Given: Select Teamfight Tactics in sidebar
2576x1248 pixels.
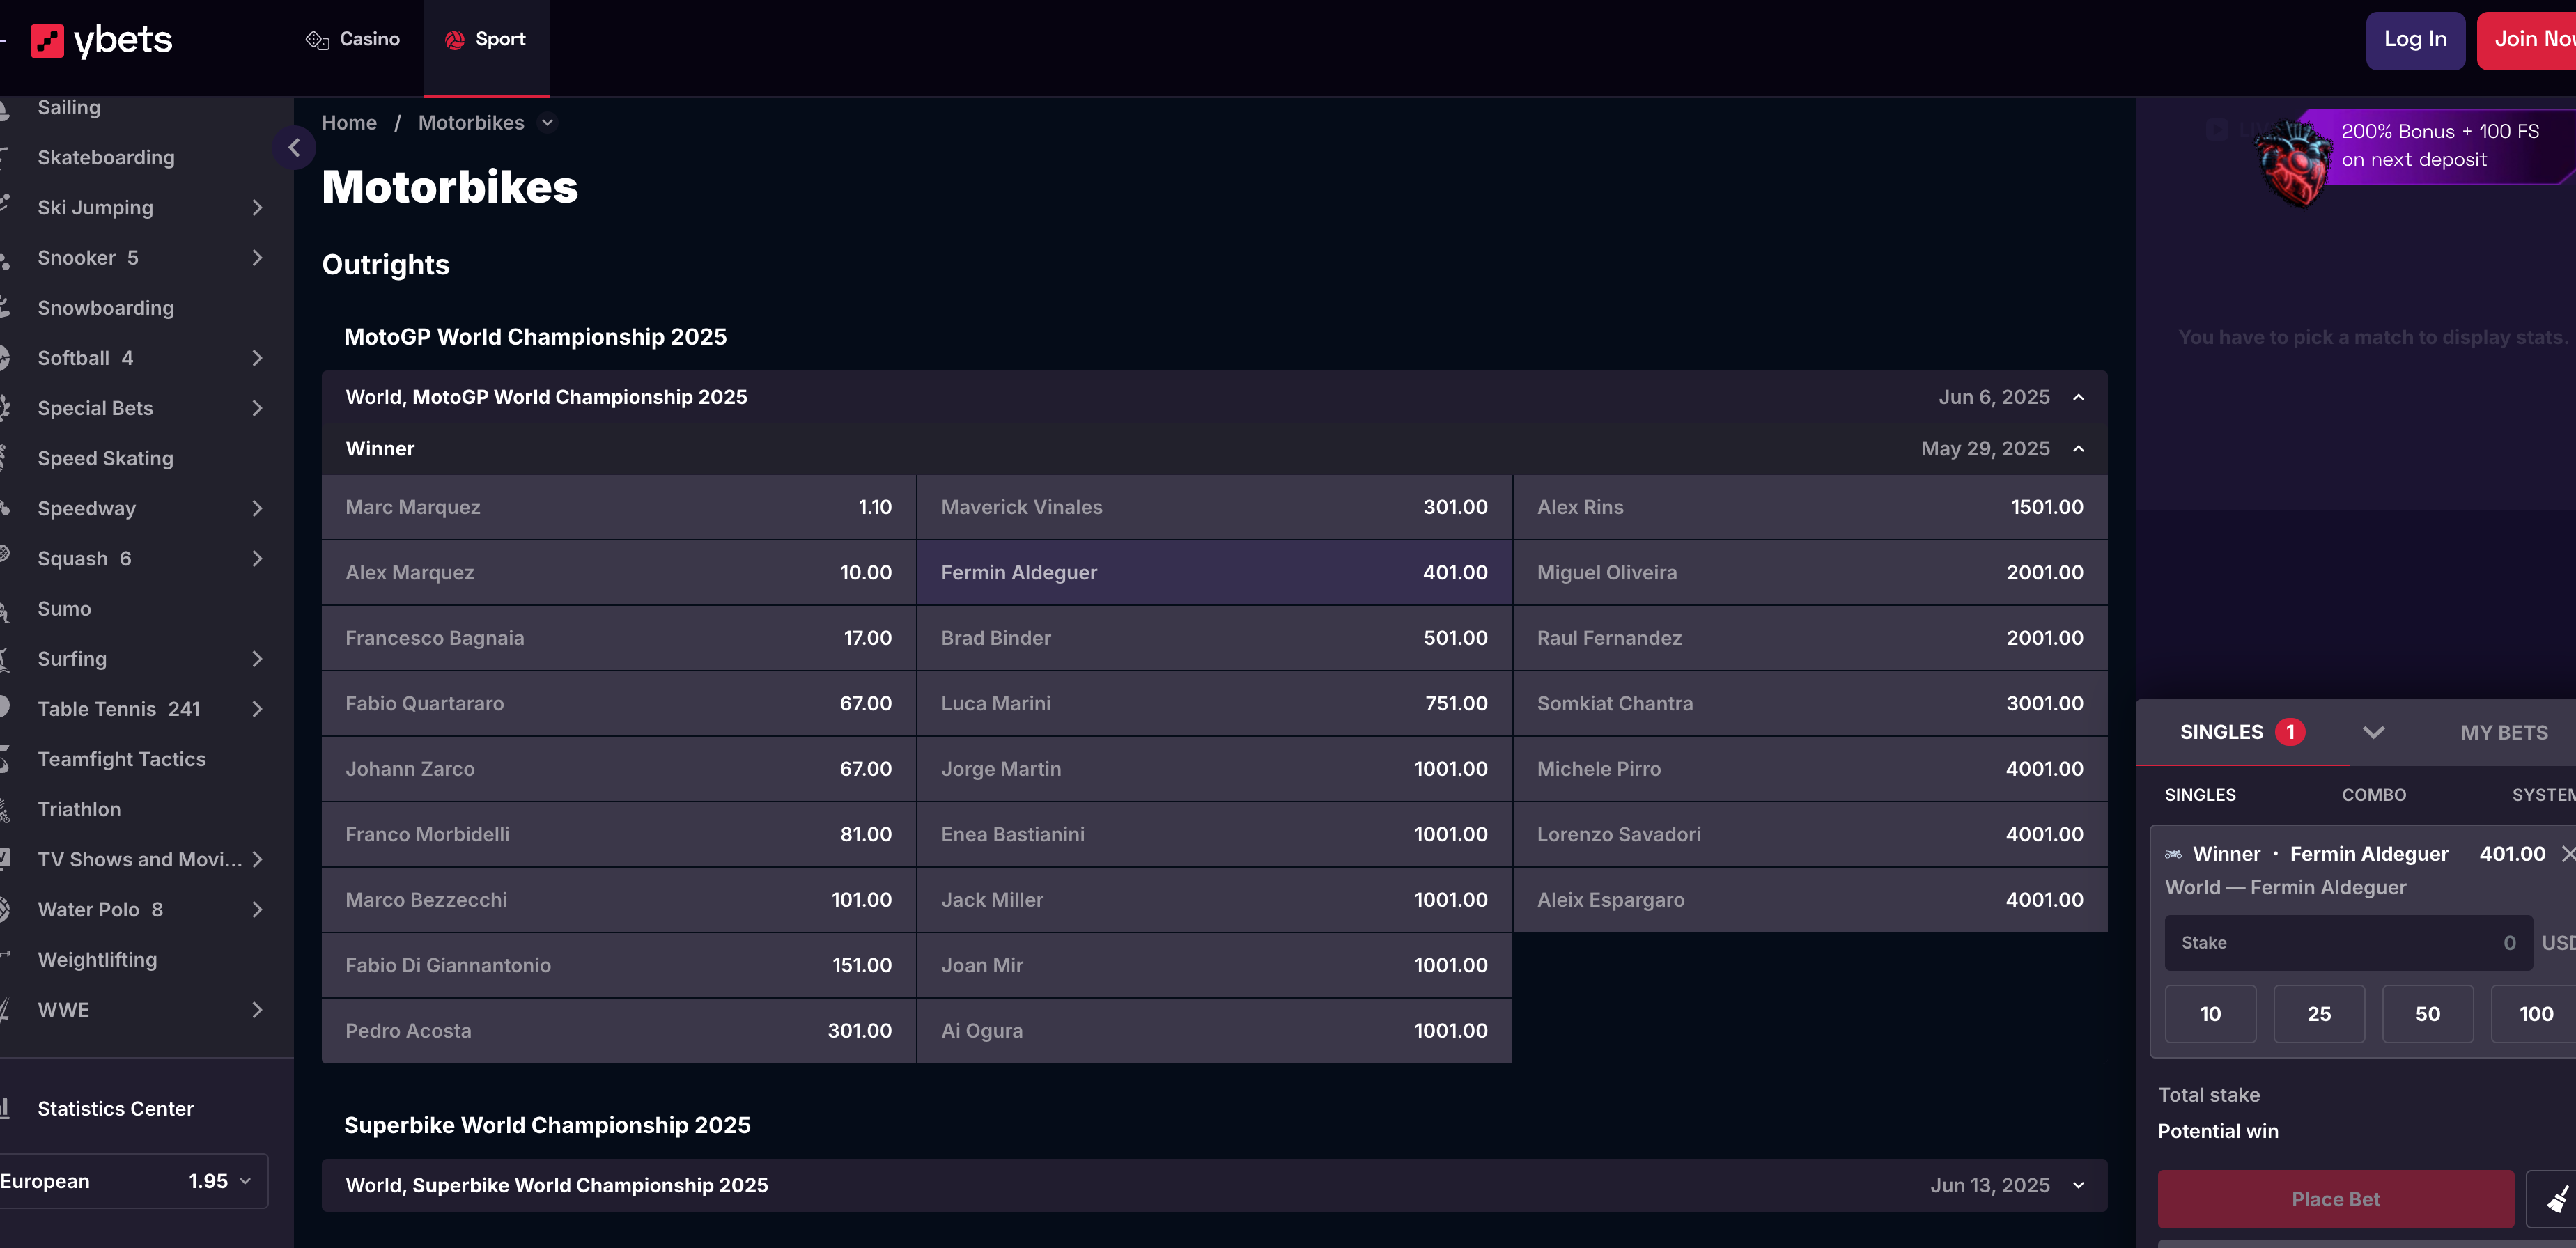Looking at the screenshot, I should pos(121,759).
